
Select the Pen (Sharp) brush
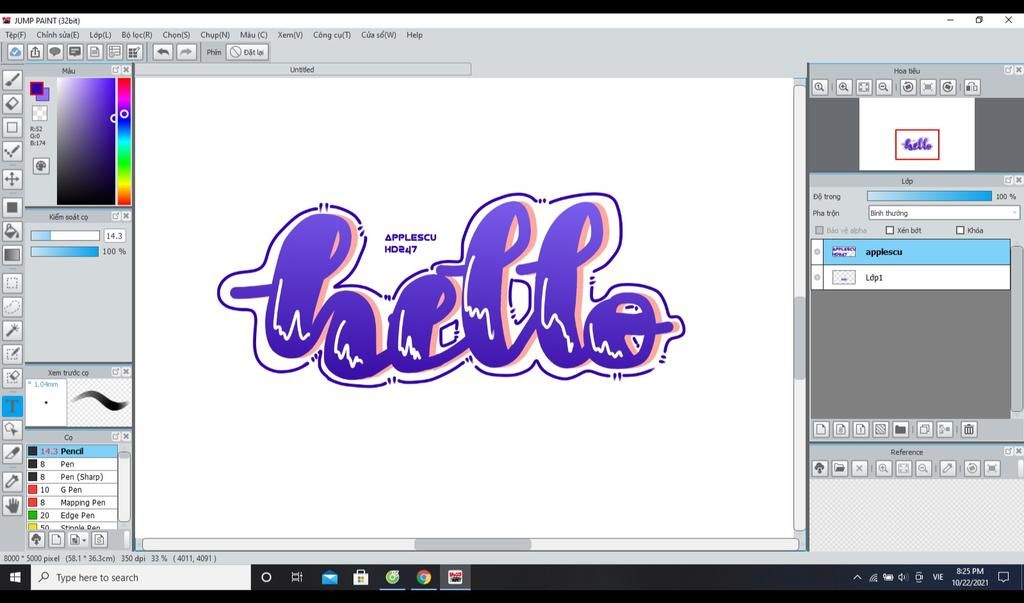[x=72, y=477]
